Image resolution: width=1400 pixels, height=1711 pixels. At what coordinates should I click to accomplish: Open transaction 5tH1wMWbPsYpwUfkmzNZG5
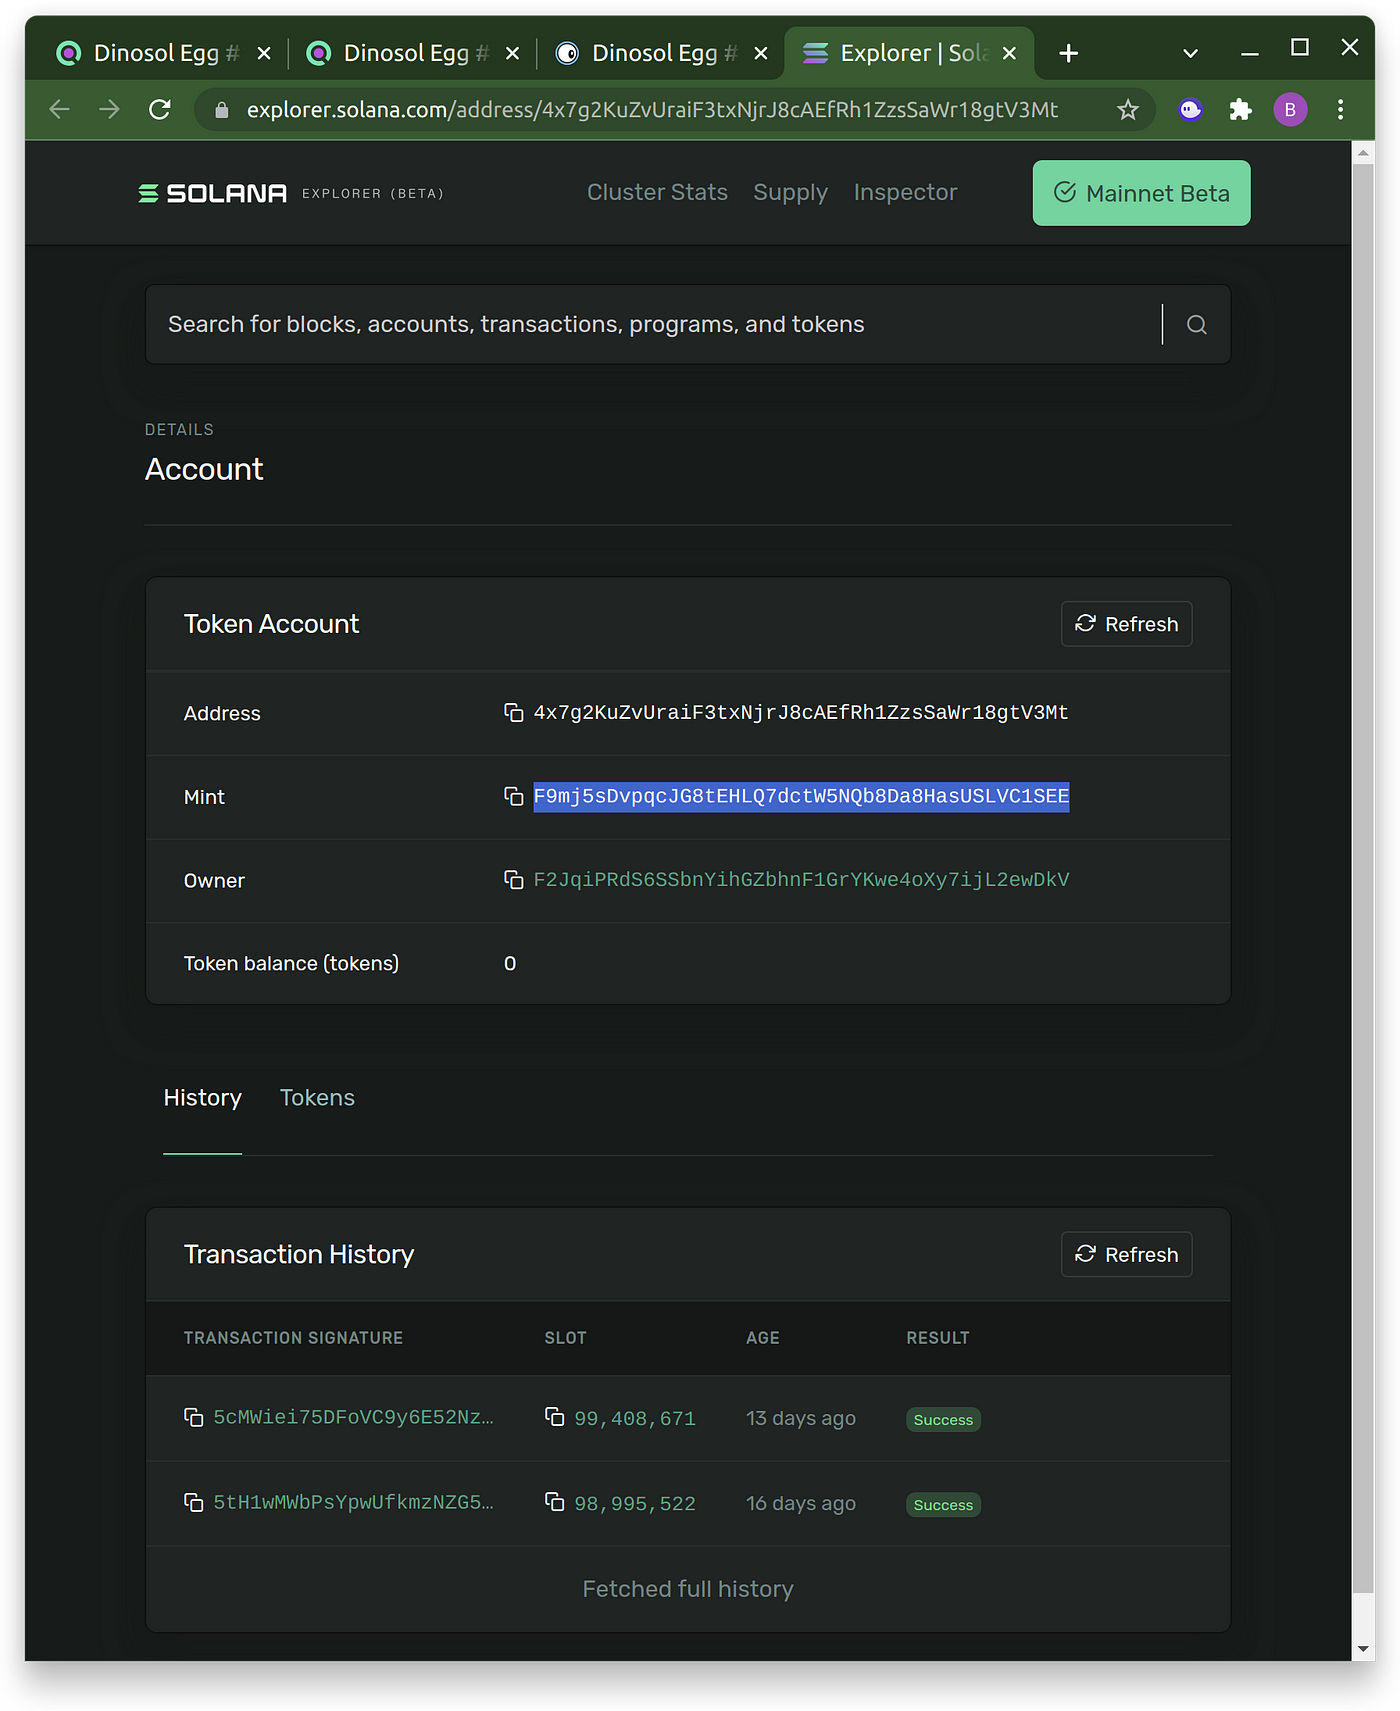click(353, 1503)
